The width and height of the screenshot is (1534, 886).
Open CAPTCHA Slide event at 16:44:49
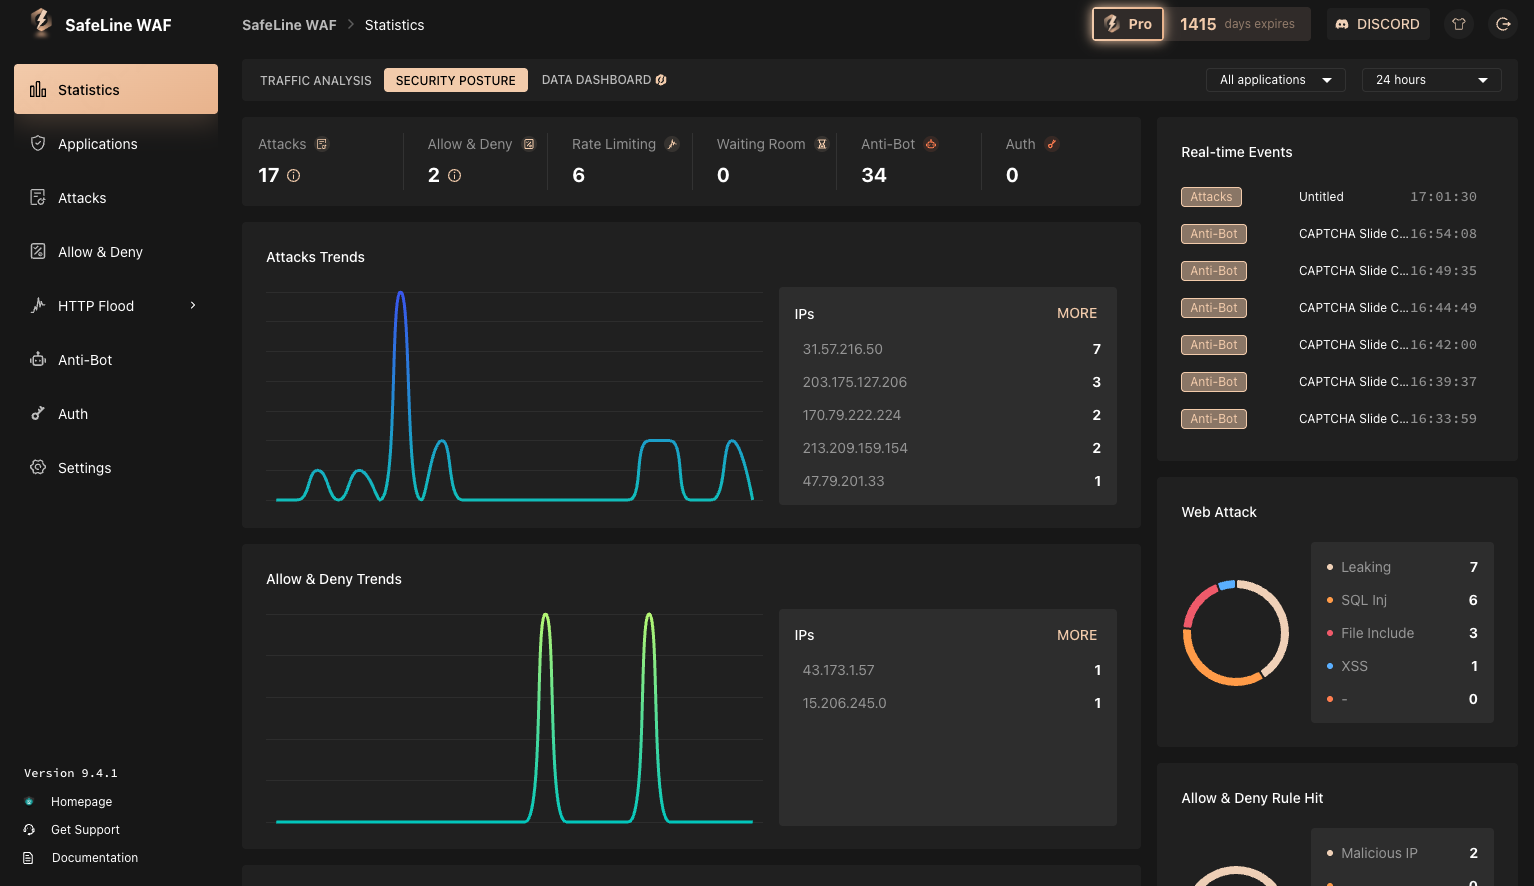[x=1354, y=308]
